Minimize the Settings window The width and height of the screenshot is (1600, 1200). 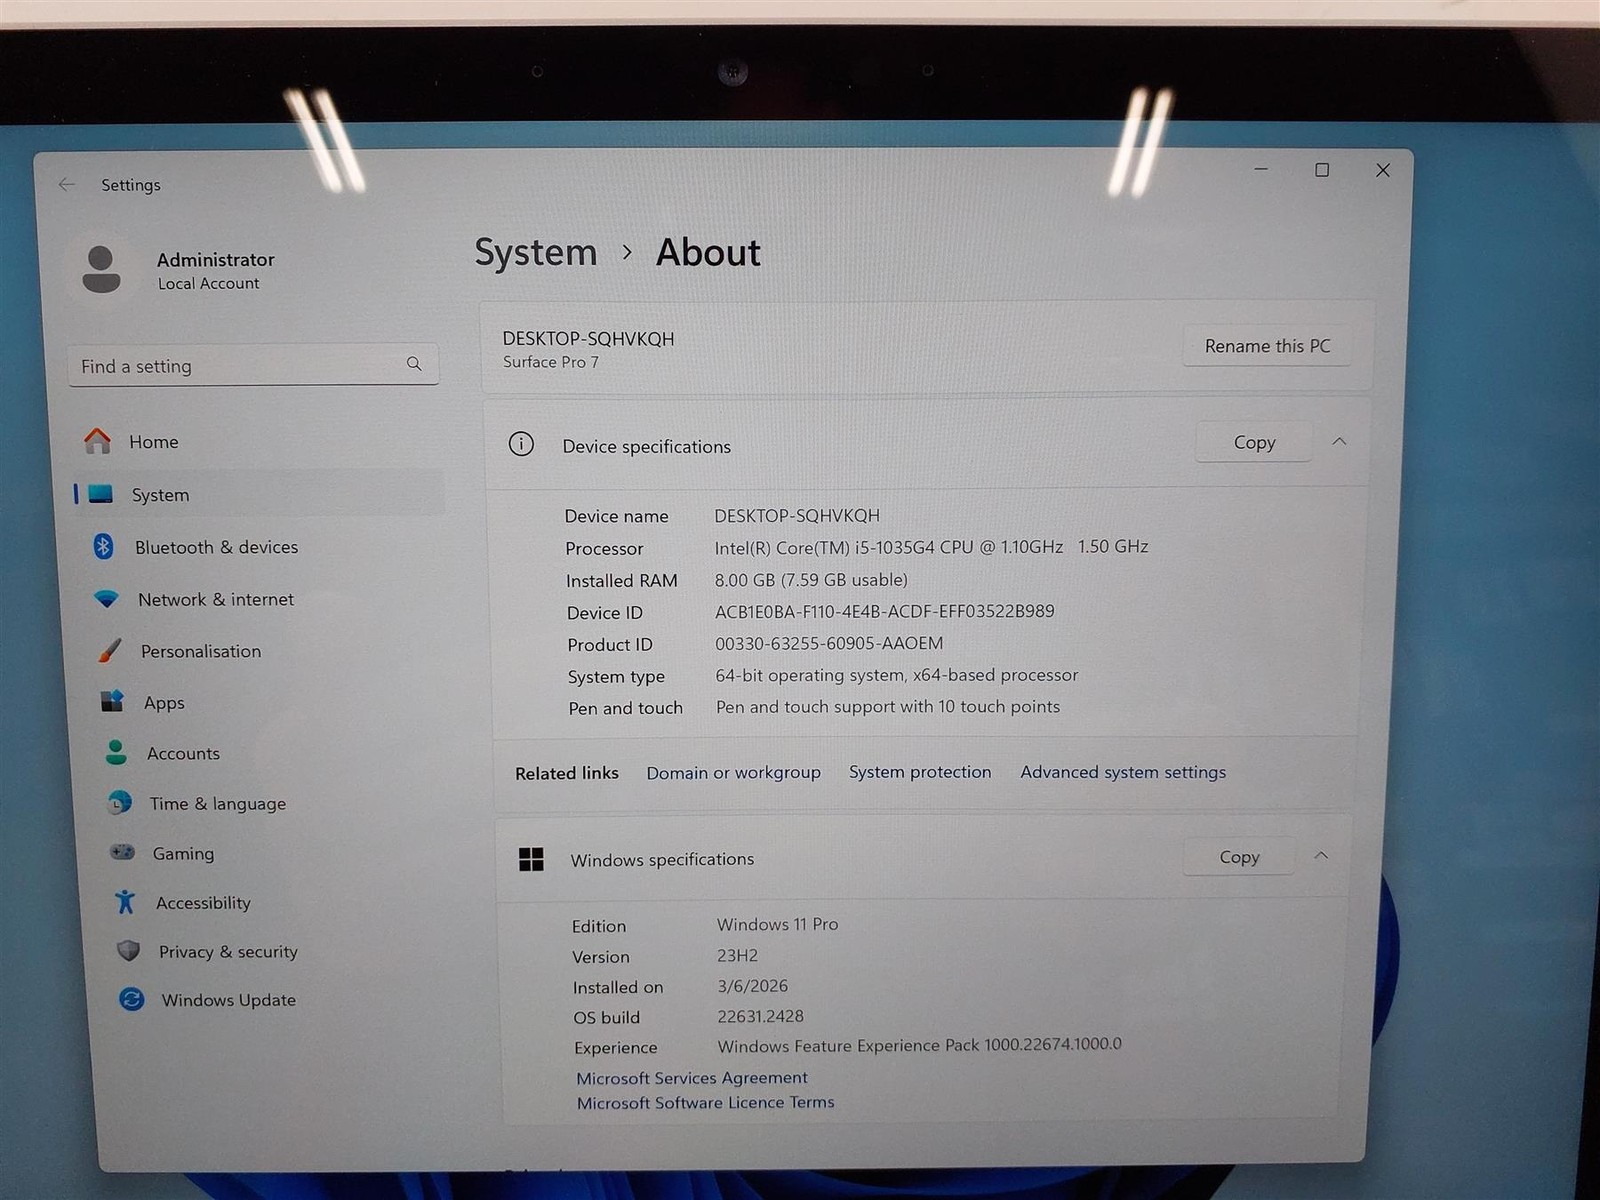coord(1261,169)
